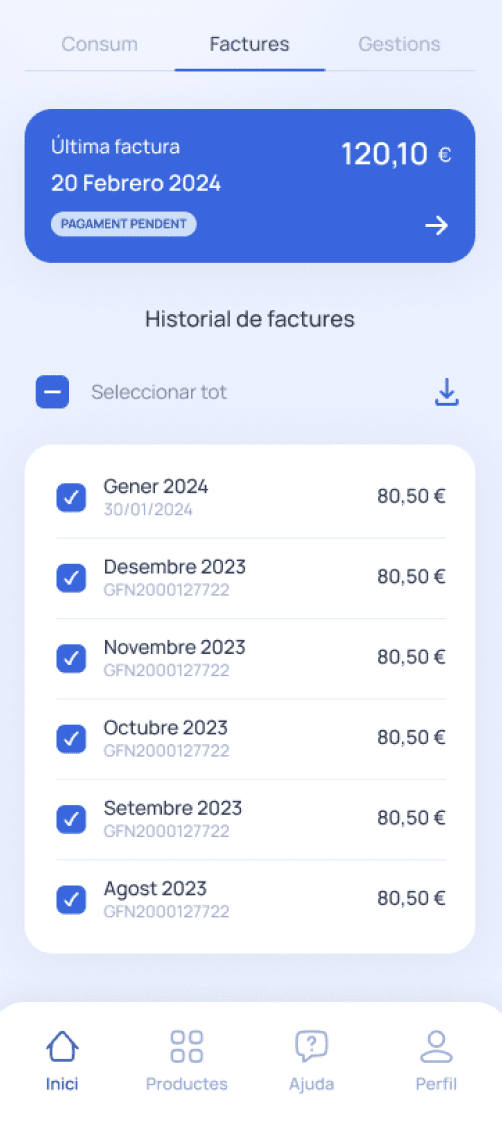The height and width of the screenshot is (1130, 502).
Task: Click the PAGAMENT PENDENT badge
Action: click(124, 224)
